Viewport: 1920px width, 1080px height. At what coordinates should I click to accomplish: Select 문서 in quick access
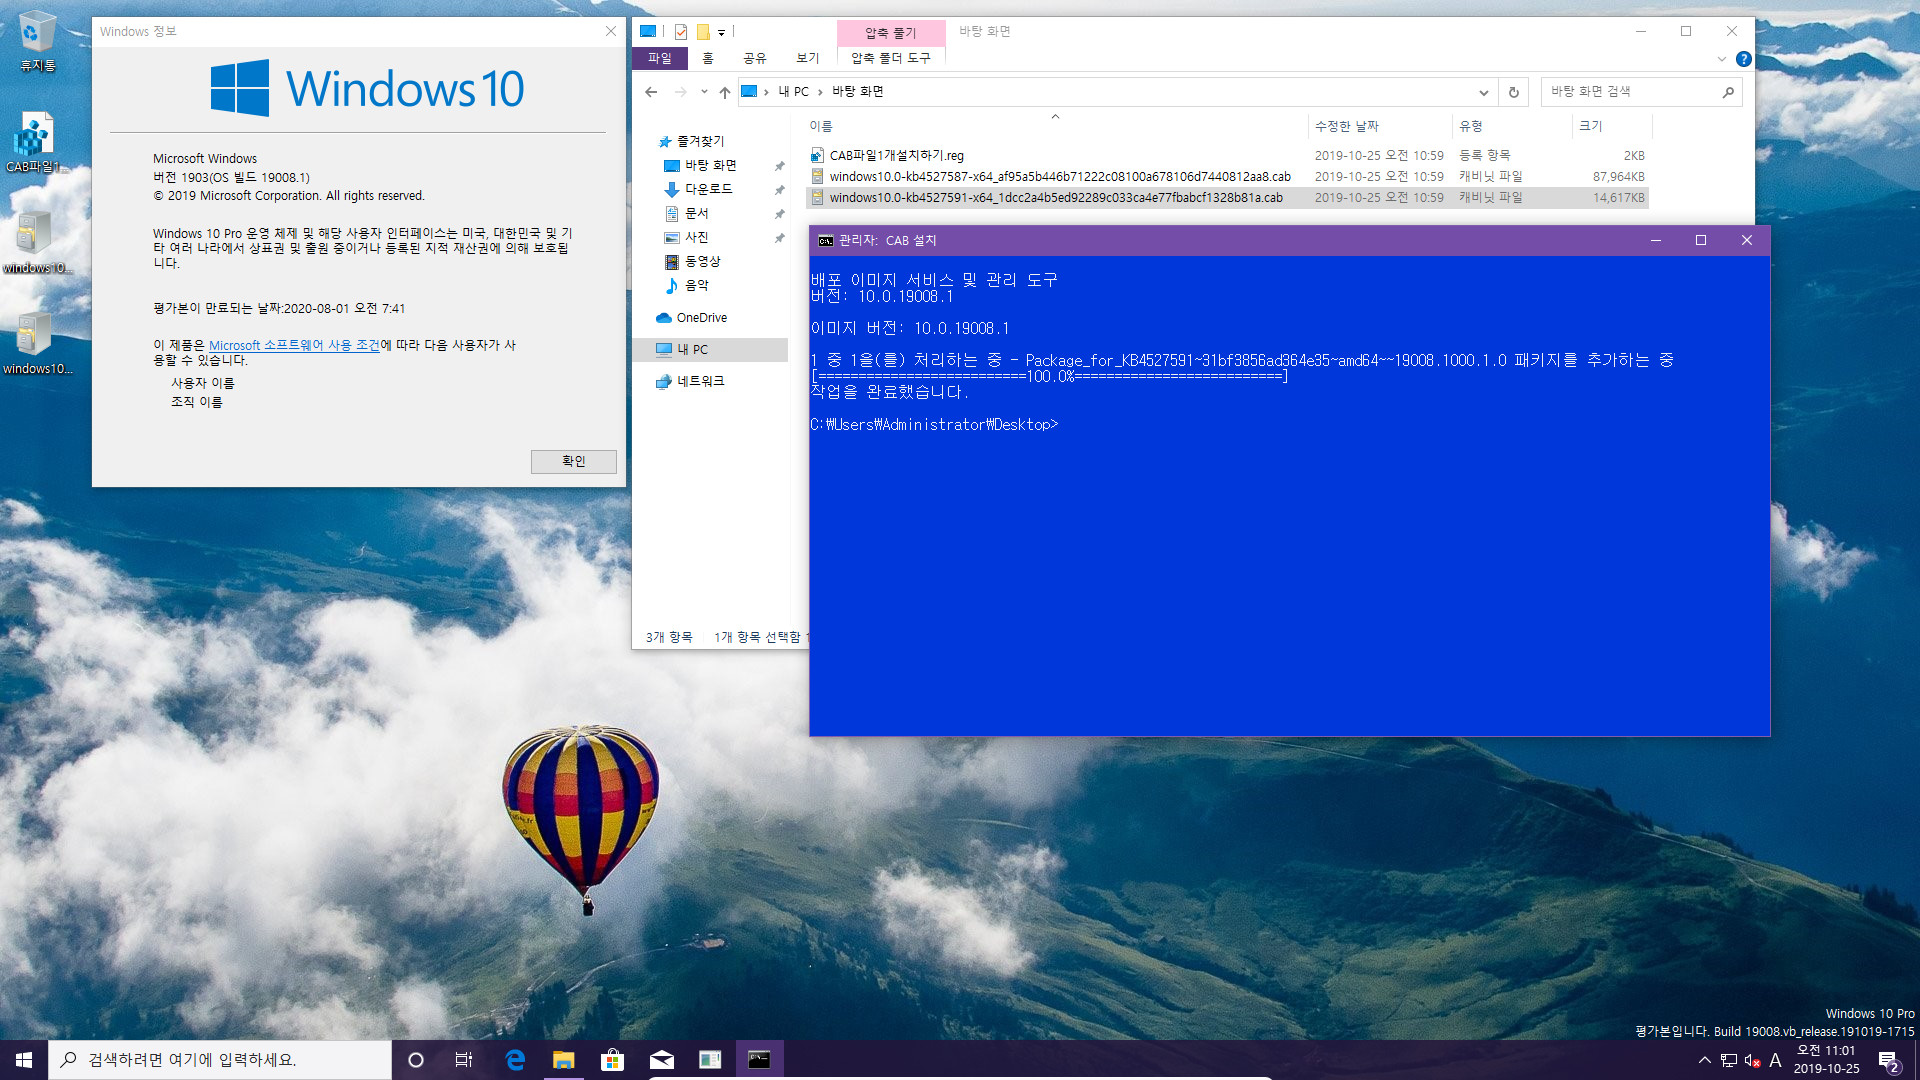pyautogui.click(x=697, y=213)
